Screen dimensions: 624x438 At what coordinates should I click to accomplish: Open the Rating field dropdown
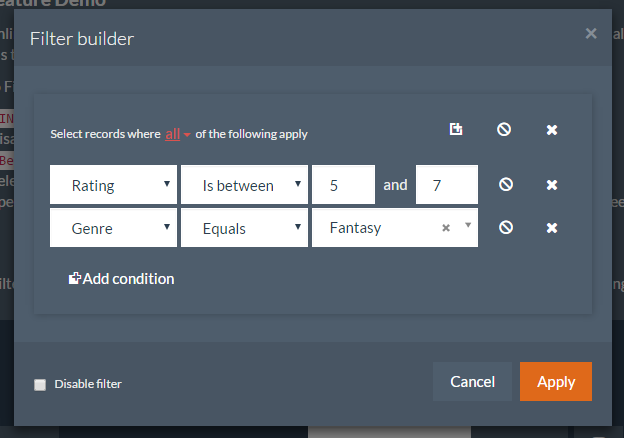pos(112,185)
